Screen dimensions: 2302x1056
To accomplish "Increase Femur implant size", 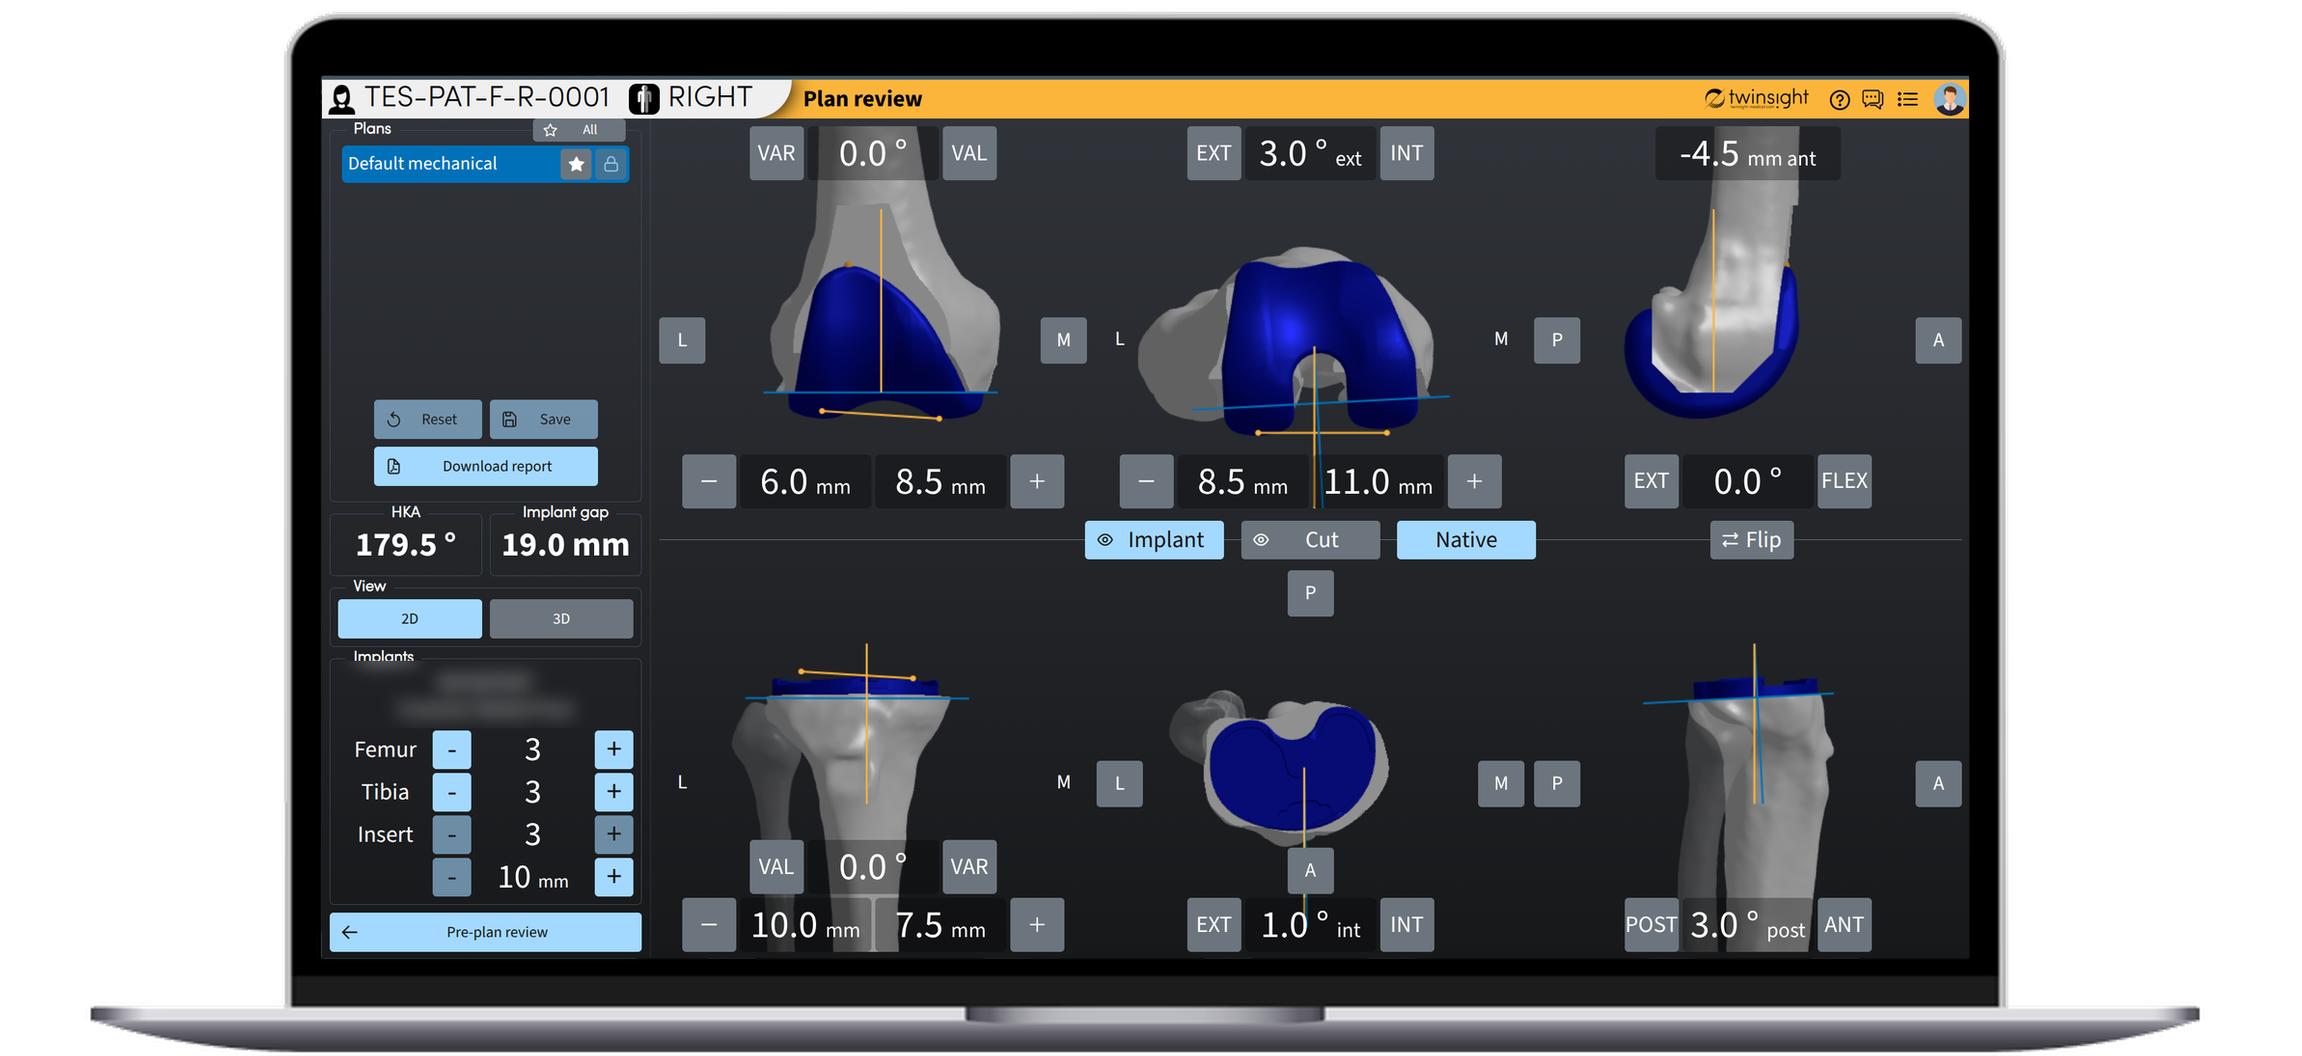I will (613, 749).
